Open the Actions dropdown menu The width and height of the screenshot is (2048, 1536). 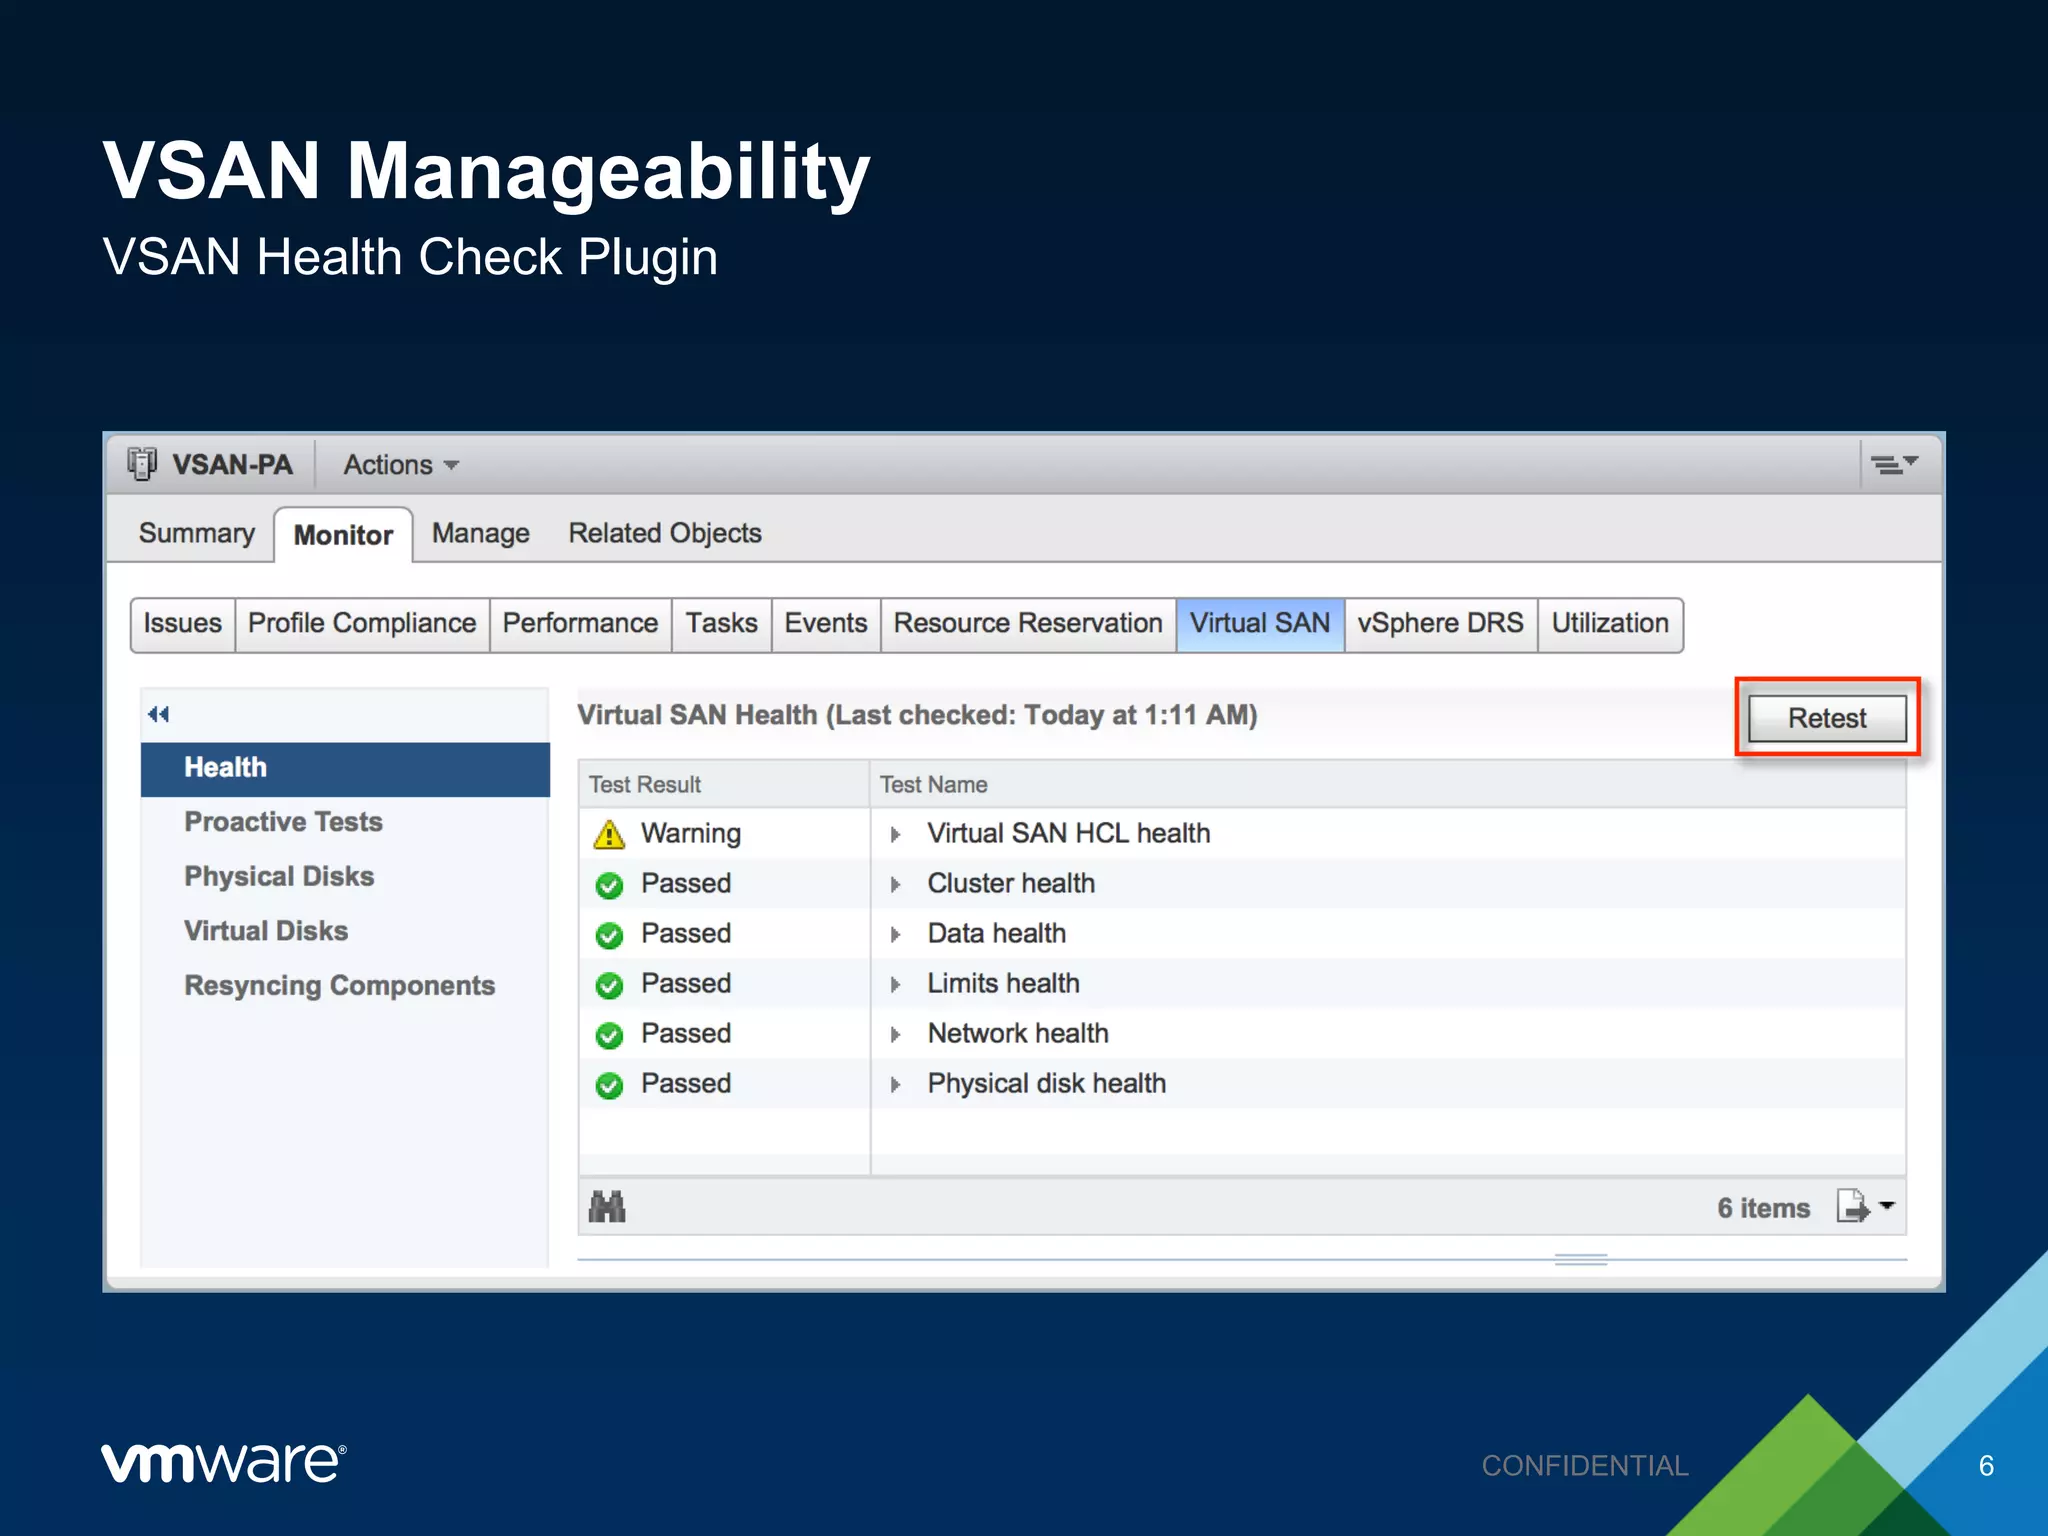[x=401, y=465]
